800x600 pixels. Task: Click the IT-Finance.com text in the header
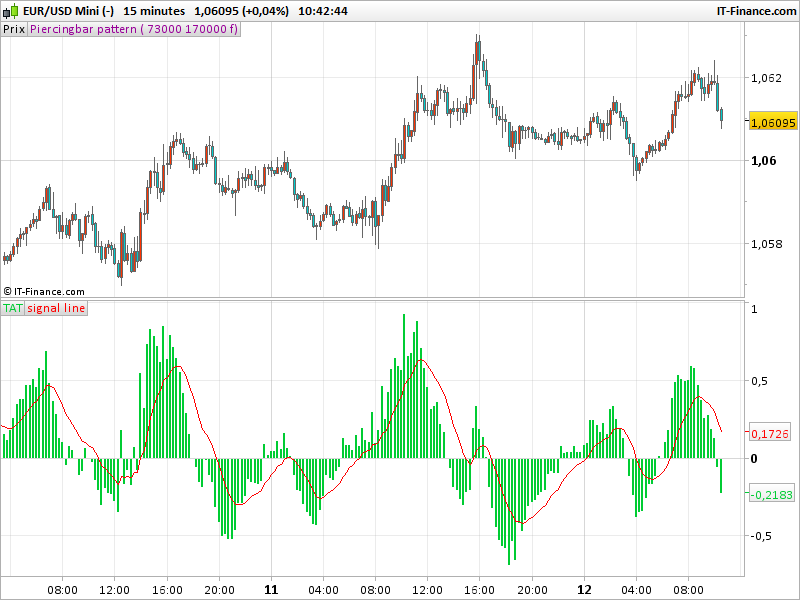(756, 11)
